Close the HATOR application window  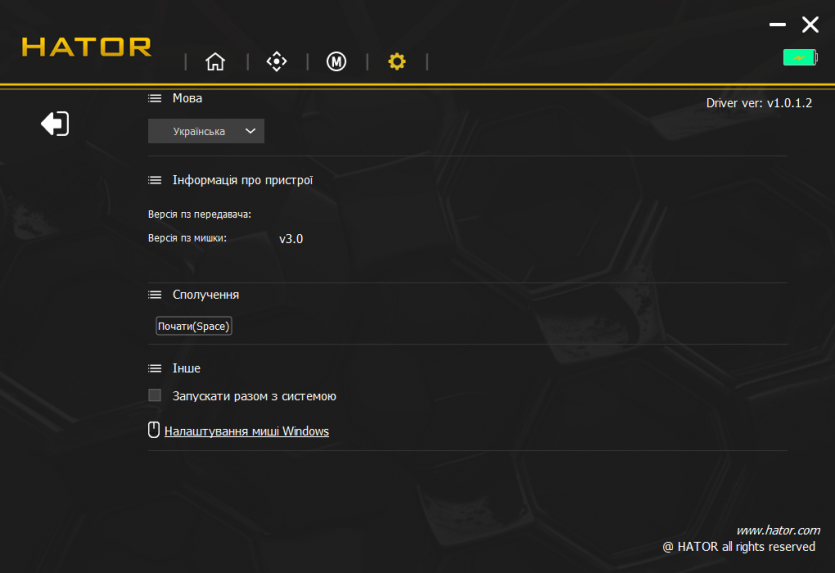pyautogui.click(x=810, y=25)
